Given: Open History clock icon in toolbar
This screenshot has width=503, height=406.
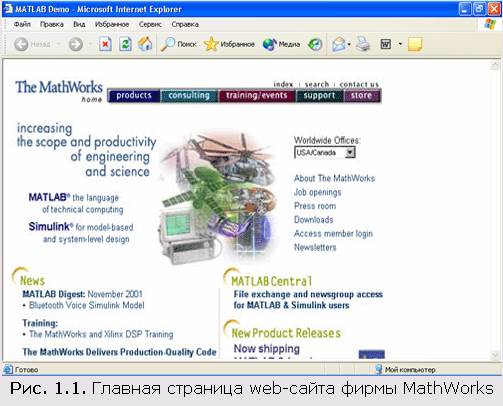Looking at the screenshot, I should point(315,44).
